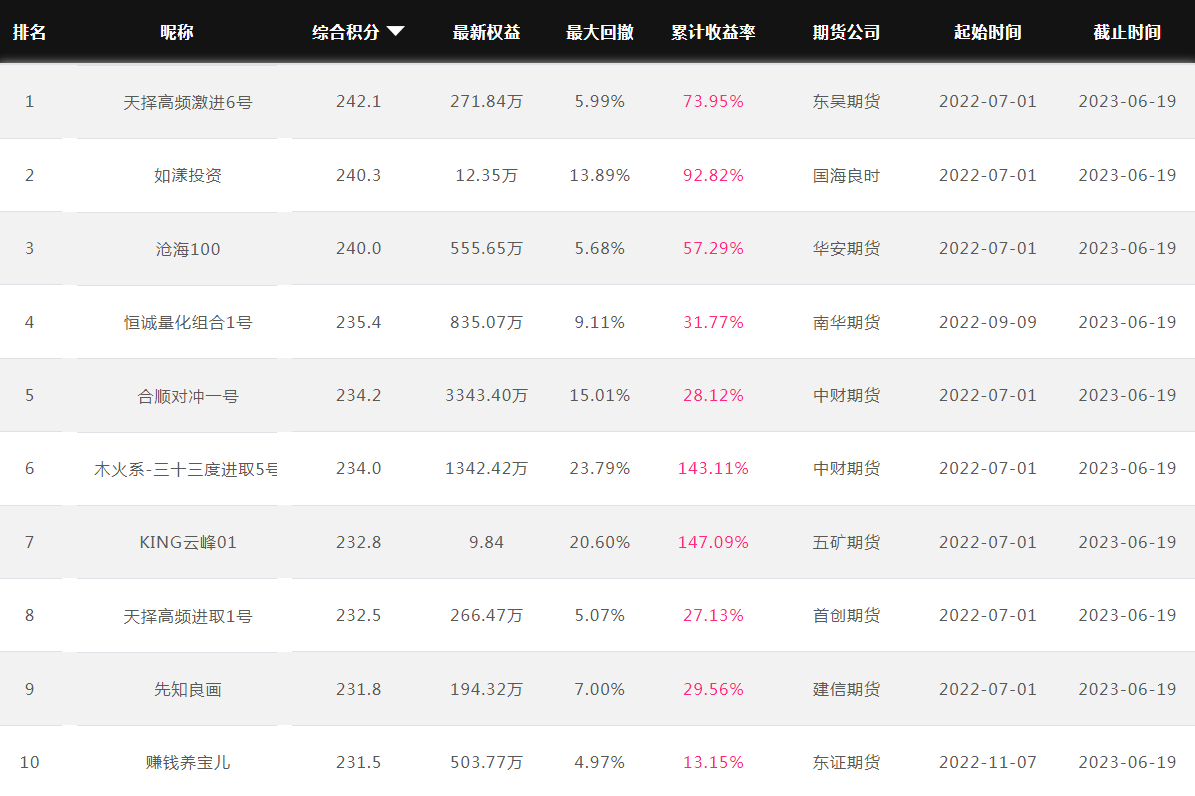Select return rate 73.95%

tap(713, 101)
